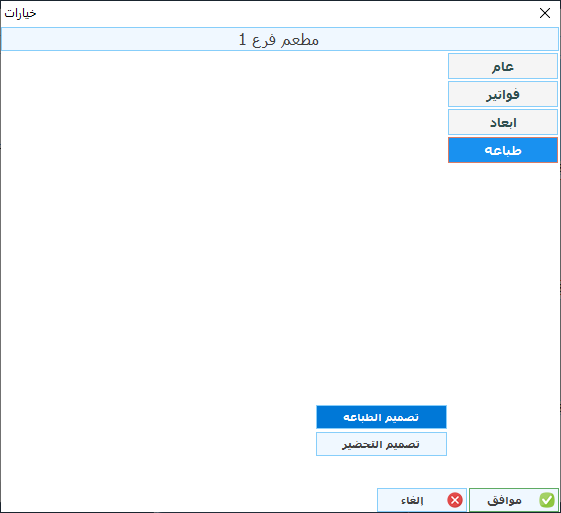This screenshot has width=561, height=513.
Task: Launch the print design (تصميم الطباعه) editor
Action: click(381, 417)
